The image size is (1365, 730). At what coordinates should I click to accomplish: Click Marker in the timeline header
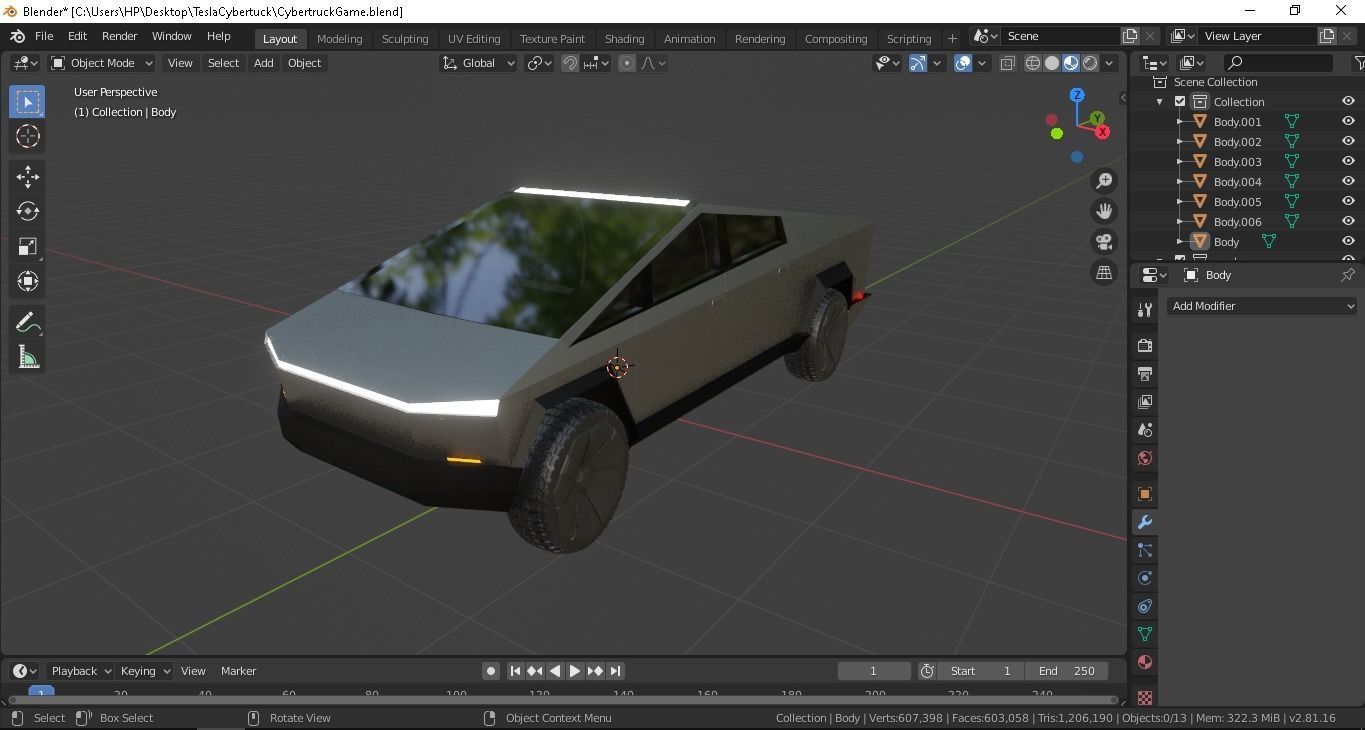click(238, 671)
